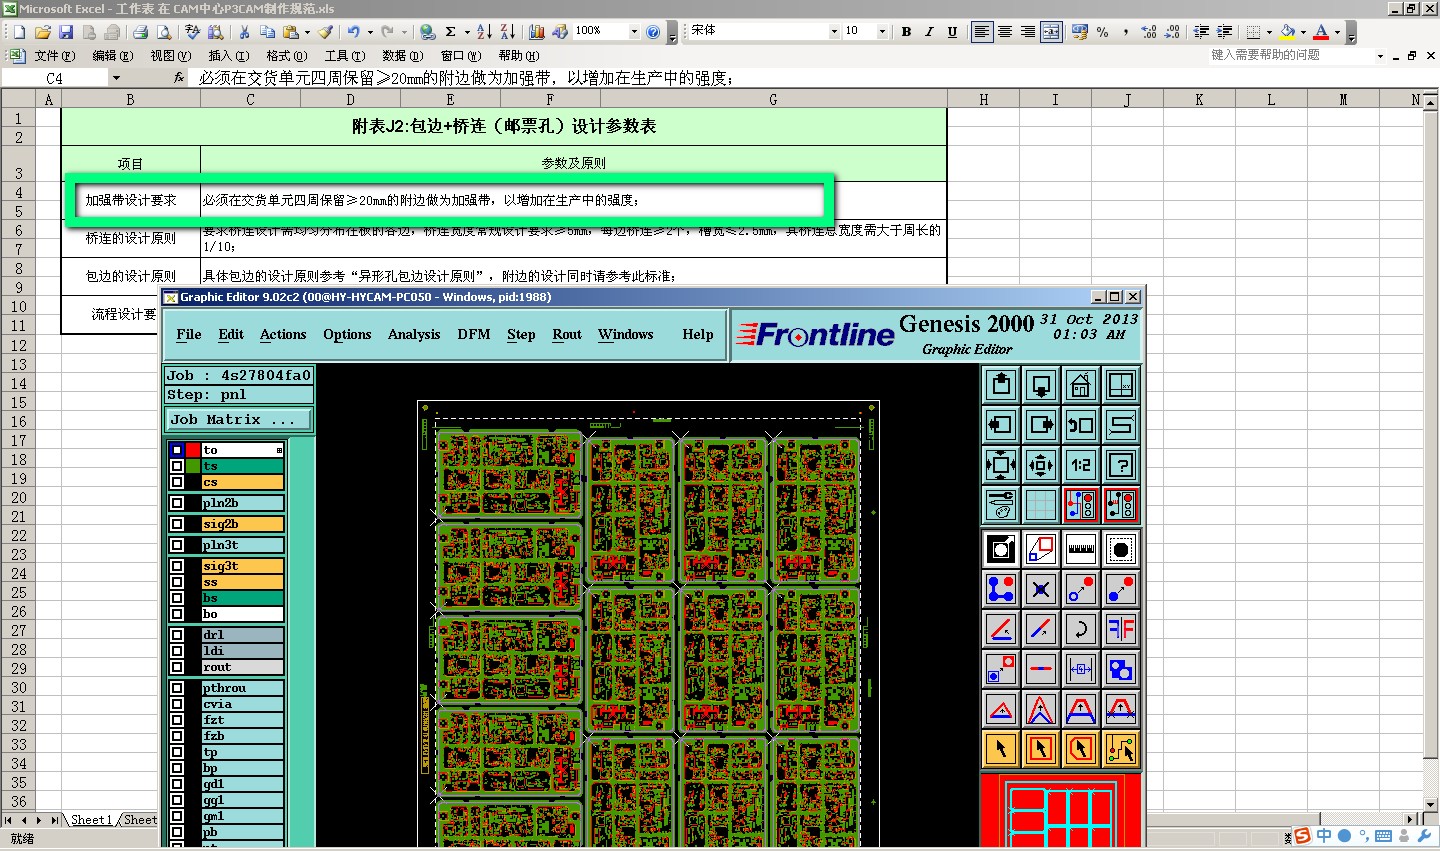
Task: Open the Genesis File menu
Action: coord(189,334)
